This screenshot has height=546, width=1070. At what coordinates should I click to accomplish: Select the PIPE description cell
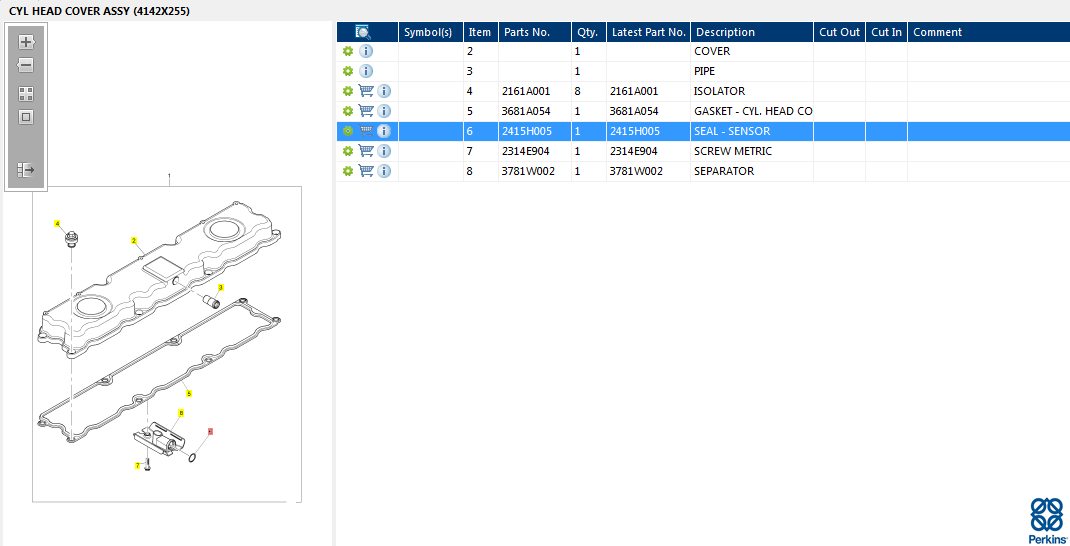coord(752,71)
